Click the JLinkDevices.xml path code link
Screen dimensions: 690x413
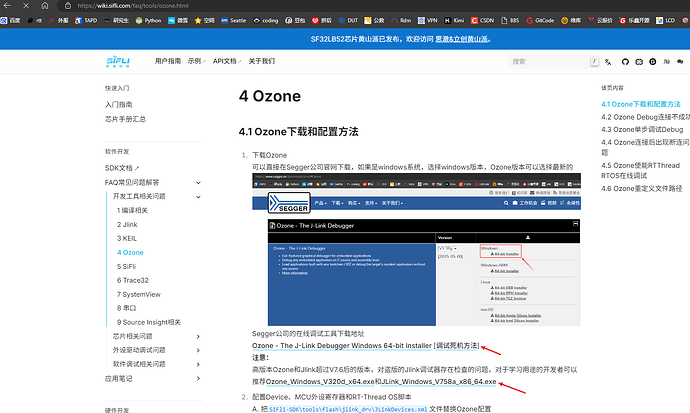[x=348, y=409]
